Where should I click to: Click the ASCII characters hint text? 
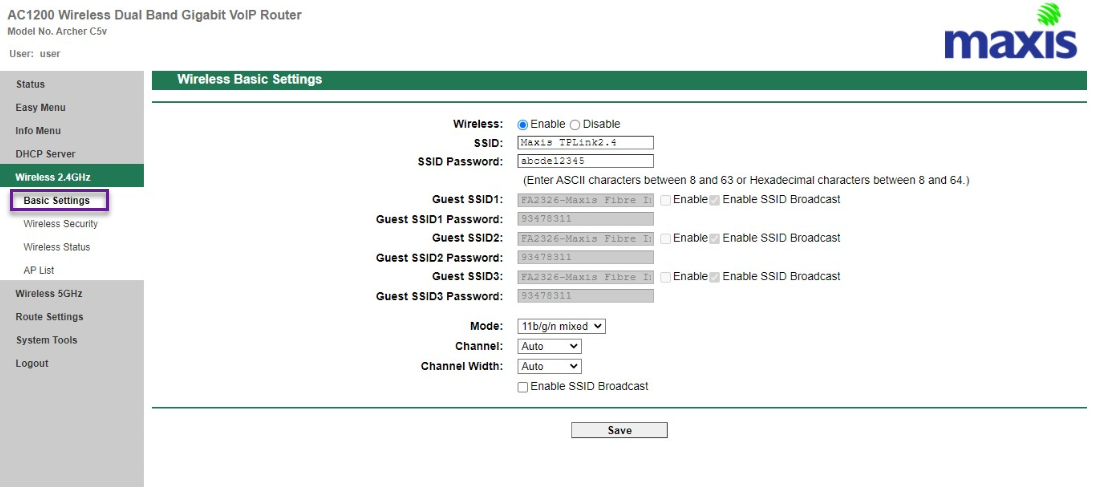point(746,181)
